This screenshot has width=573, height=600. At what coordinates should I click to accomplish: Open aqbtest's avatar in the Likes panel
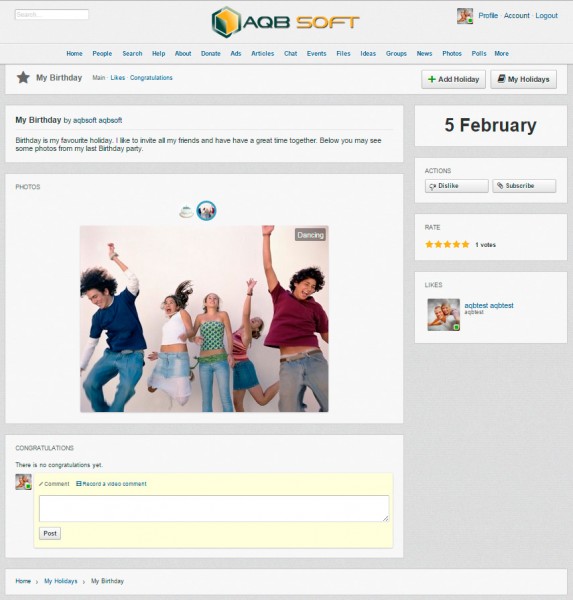[x=444, y=315]
